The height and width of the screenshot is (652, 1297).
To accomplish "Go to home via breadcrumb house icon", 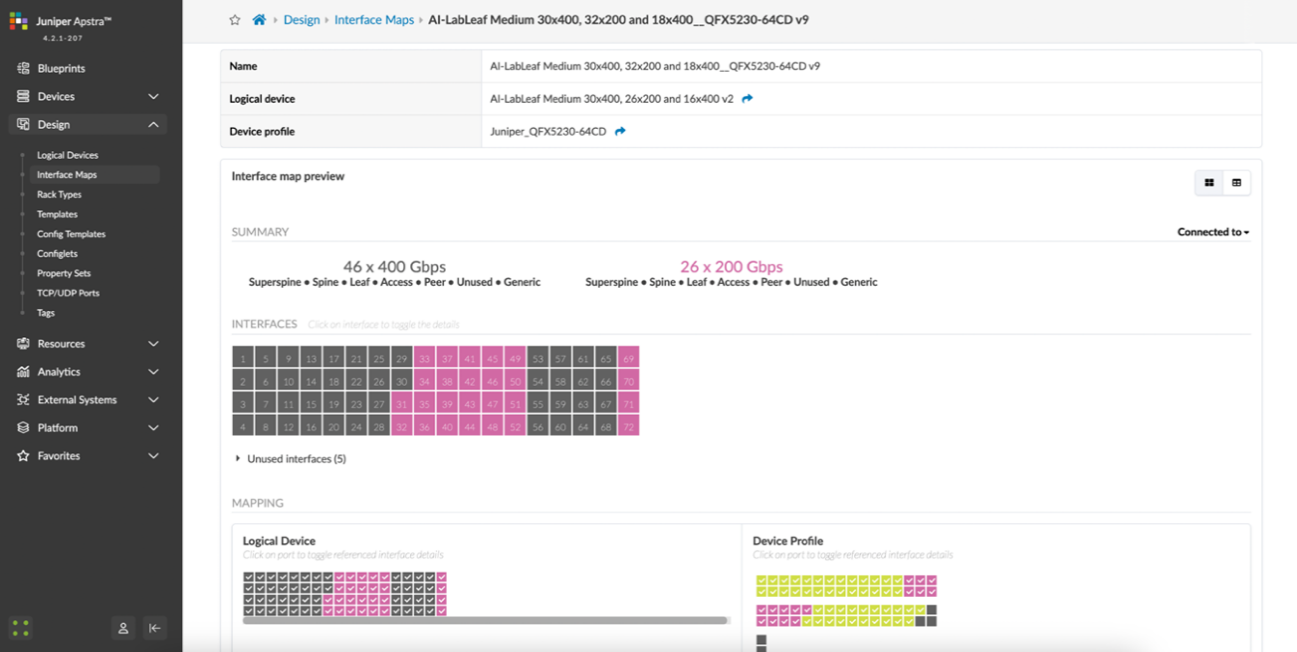I will (259, 20).
